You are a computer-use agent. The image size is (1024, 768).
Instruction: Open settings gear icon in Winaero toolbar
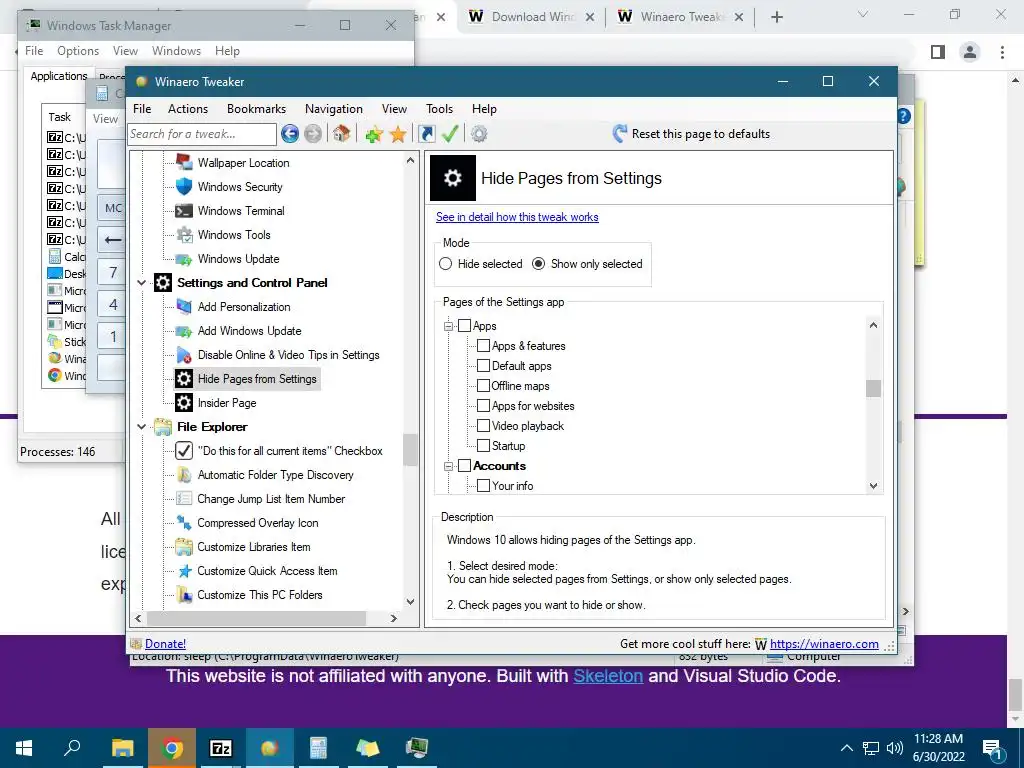479,134
